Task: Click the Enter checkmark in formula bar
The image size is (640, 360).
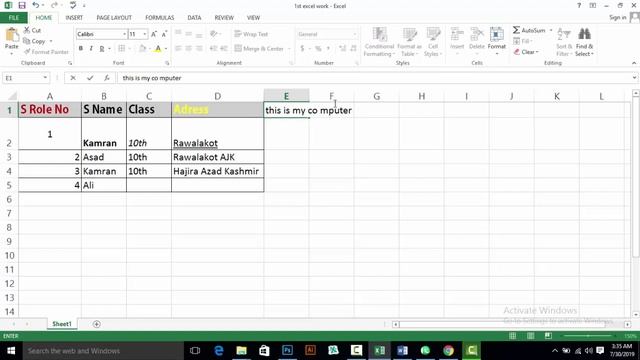Action: pos(90,78)
